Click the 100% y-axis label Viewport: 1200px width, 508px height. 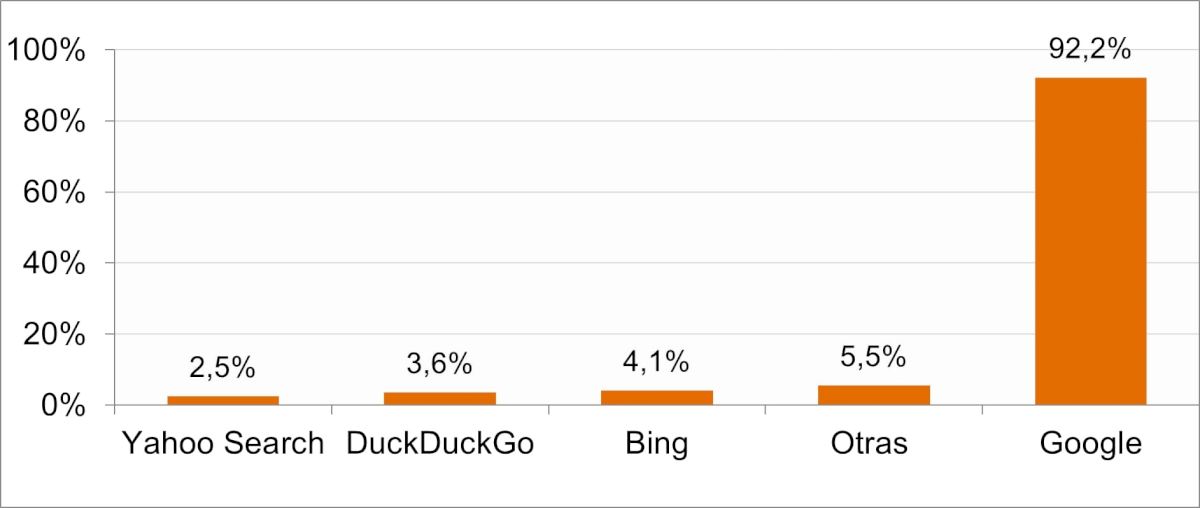47,50
